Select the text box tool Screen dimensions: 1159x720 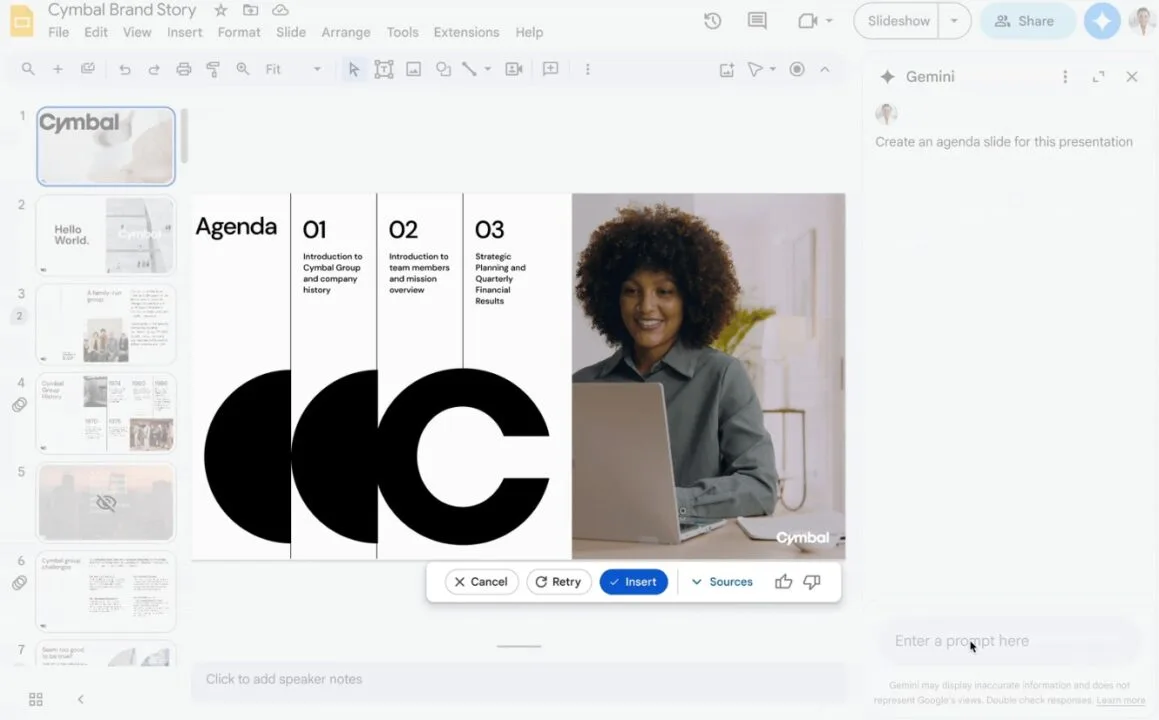point(383,69)
